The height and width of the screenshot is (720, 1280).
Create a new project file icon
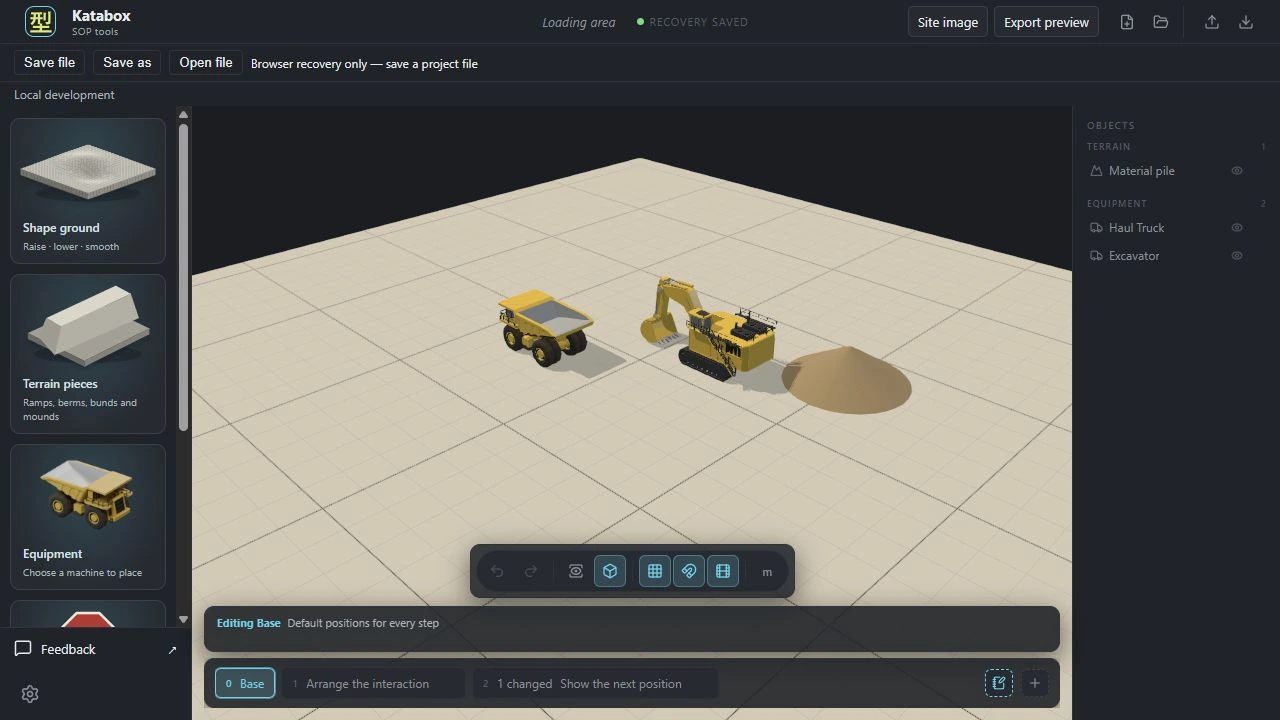1127,22
